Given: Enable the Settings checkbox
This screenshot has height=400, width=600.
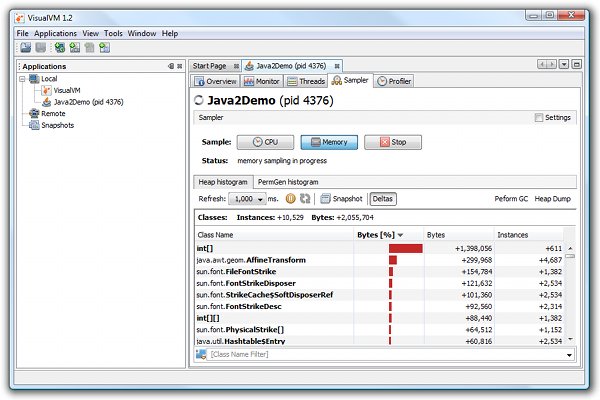Looking at the screenshot, I should 539,117.
